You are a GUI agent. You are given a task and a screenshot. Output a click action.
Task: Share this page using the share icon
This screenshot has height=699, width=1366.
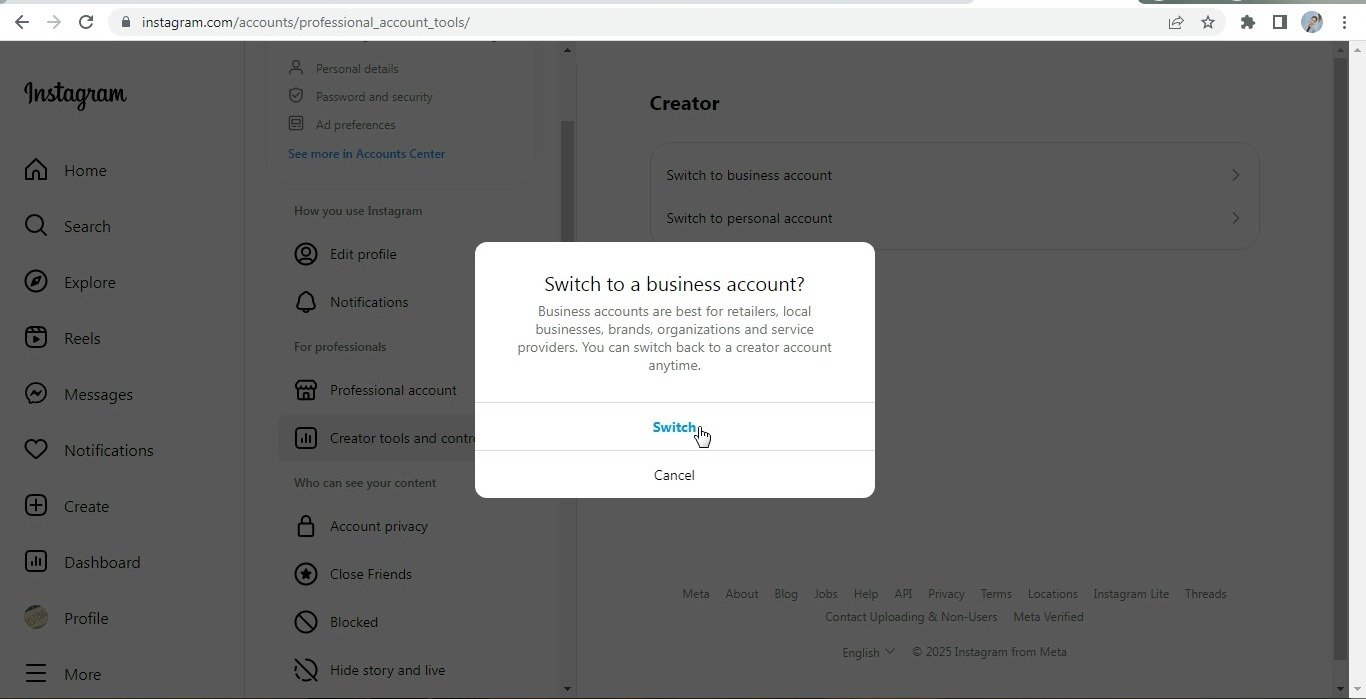(x=1176, y=22)
